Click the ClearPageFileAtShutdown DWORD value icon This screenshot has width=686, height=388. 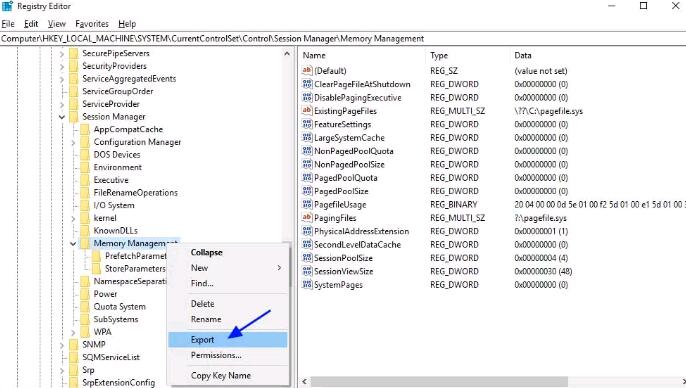click(x=307, y=84)
